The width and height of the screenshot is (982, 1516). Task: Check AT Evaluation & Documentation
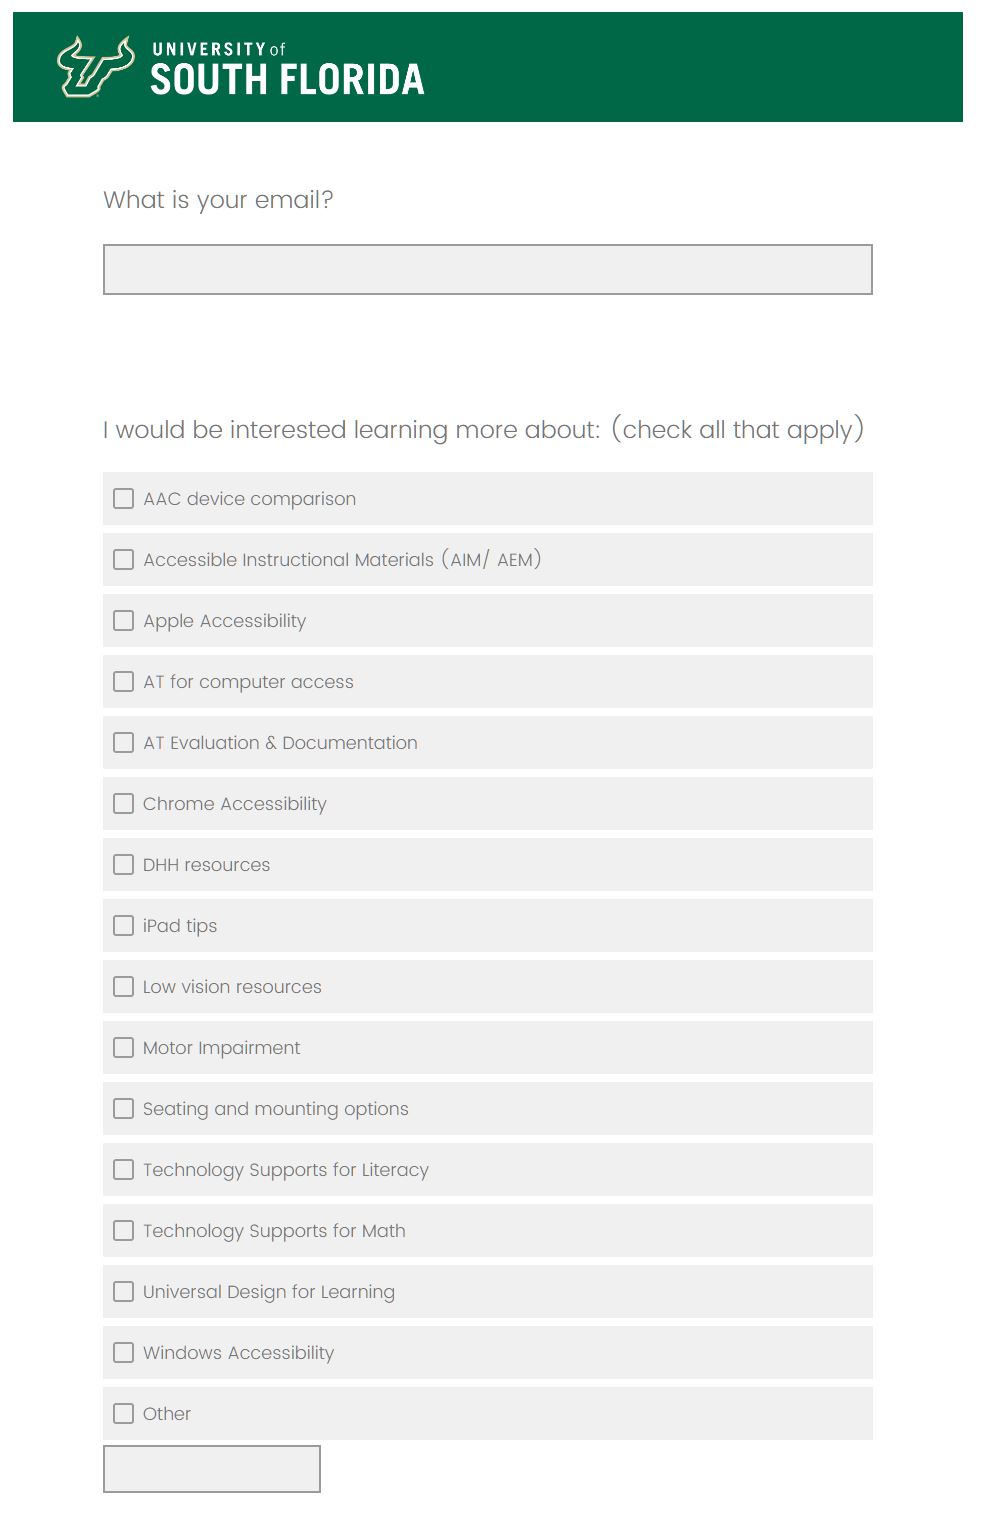pos(123,742)
